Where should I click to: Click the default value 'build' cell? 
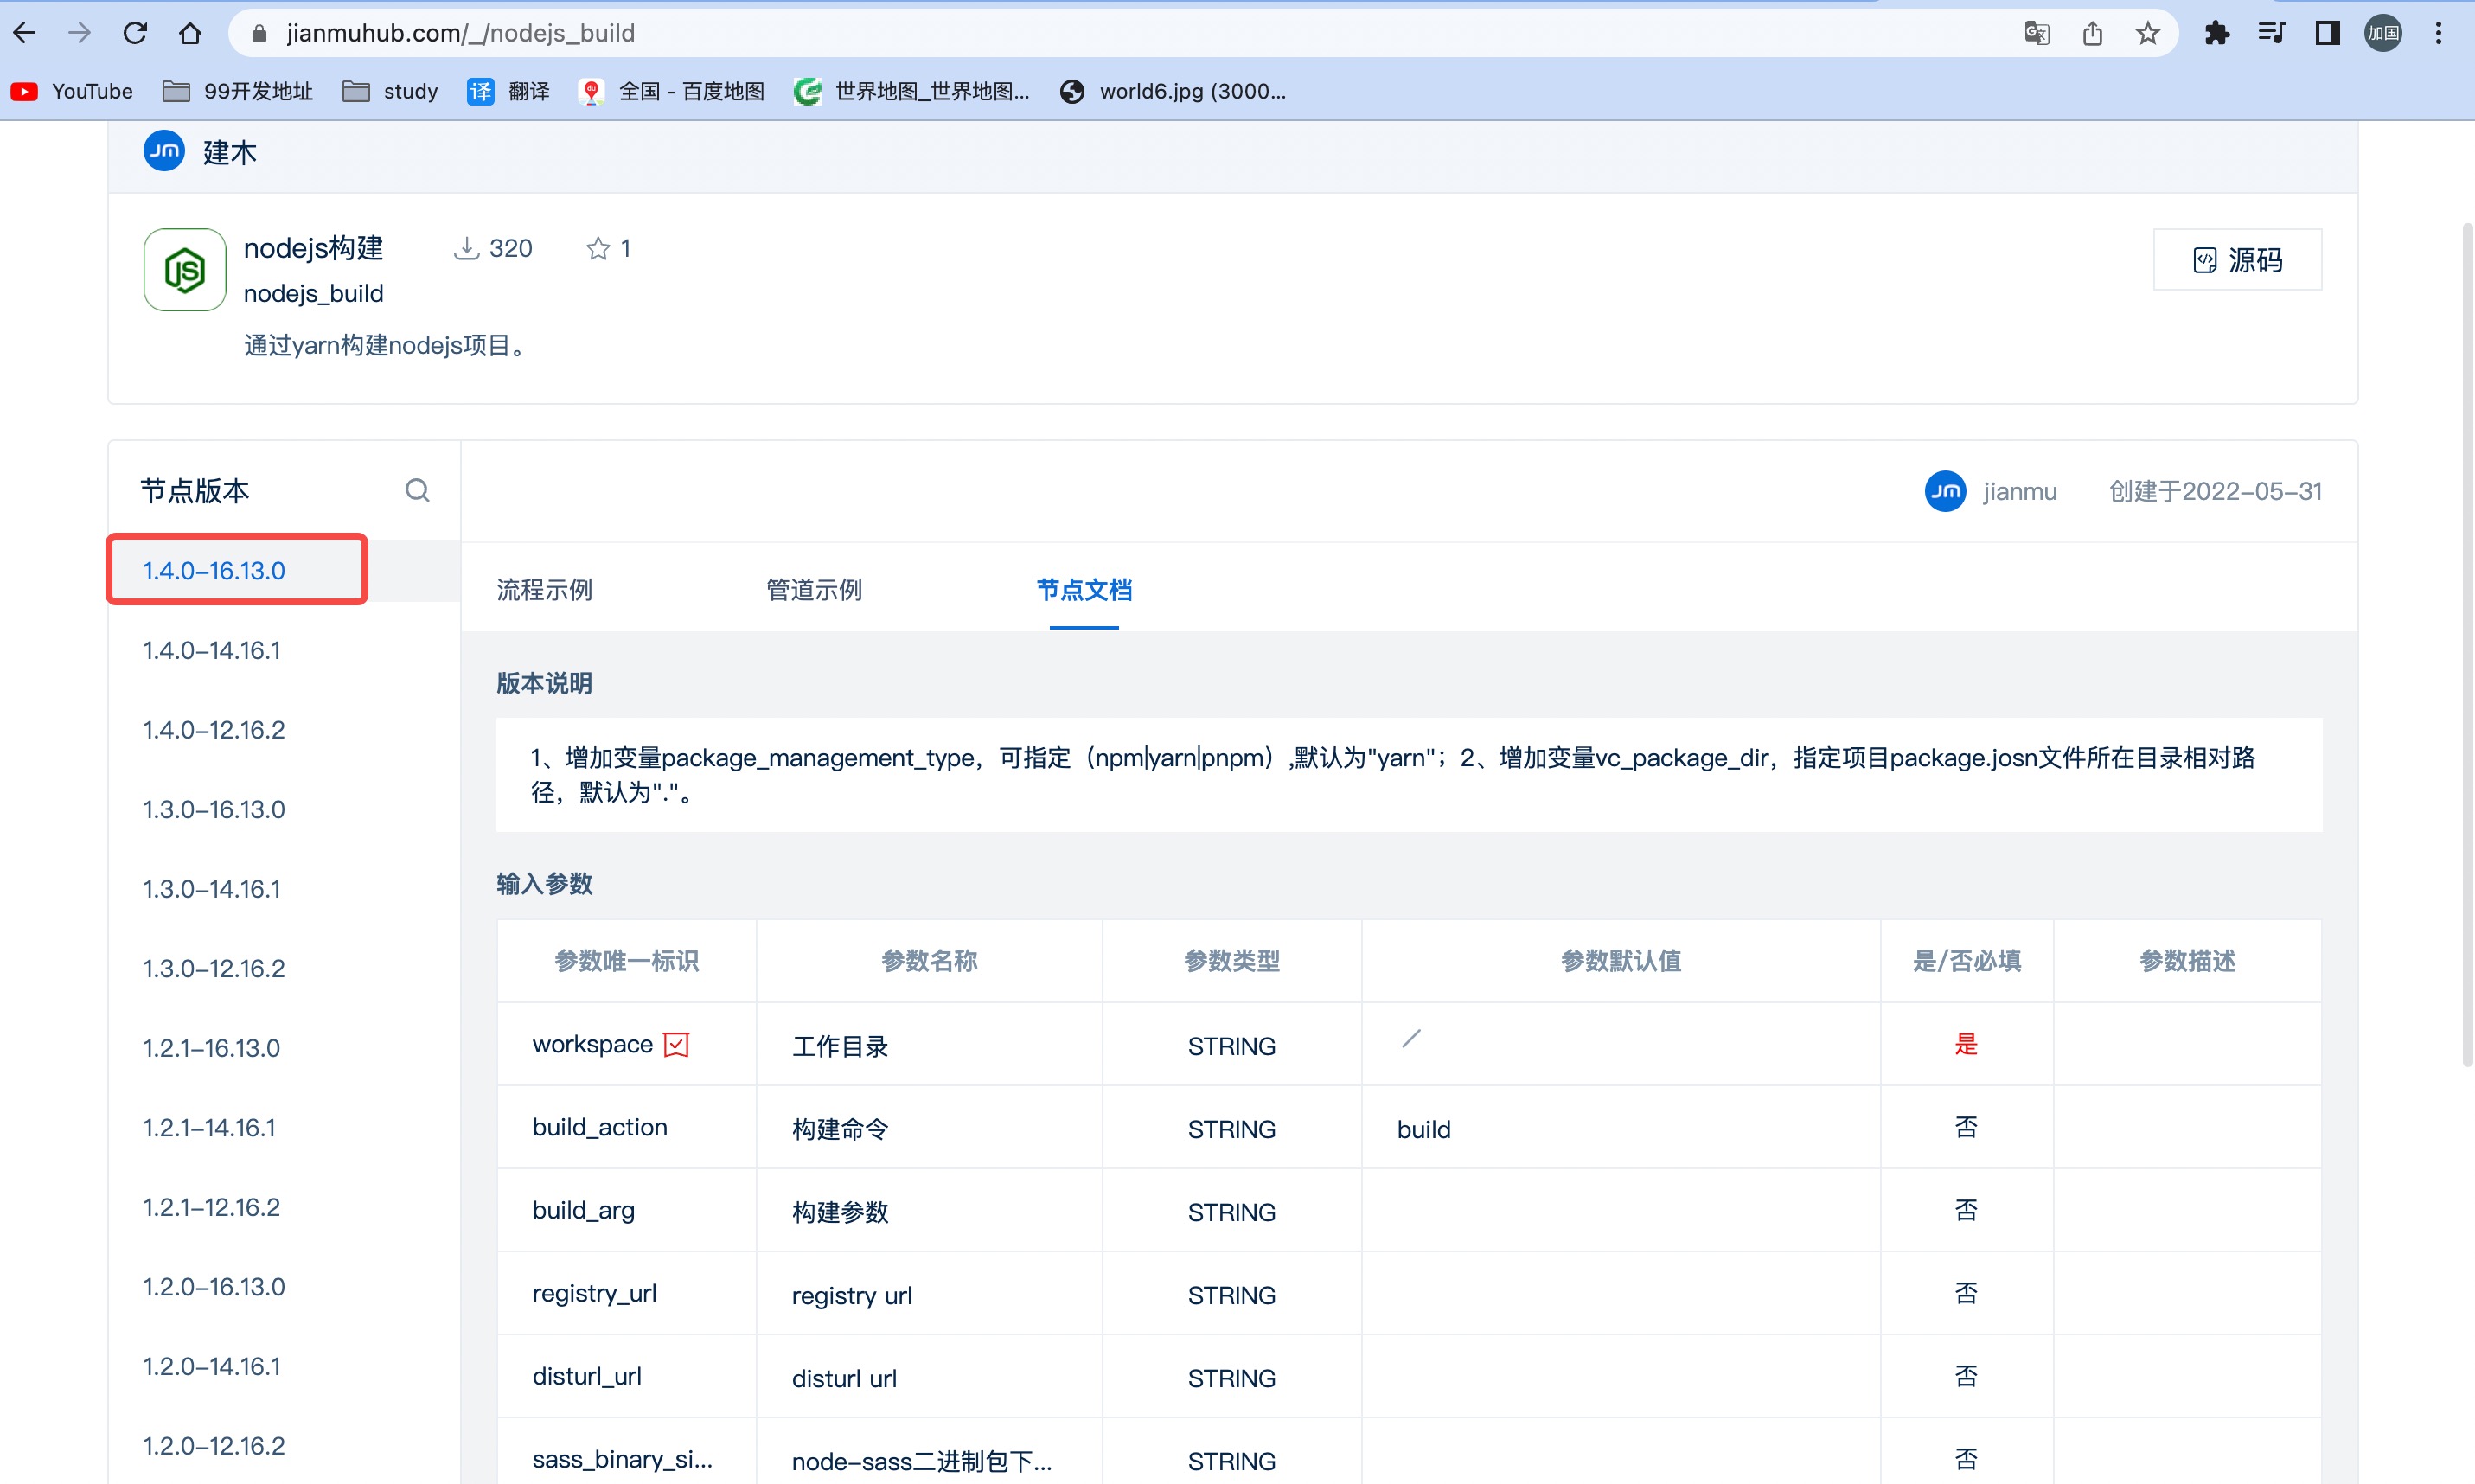[x=1620, y=1127]
